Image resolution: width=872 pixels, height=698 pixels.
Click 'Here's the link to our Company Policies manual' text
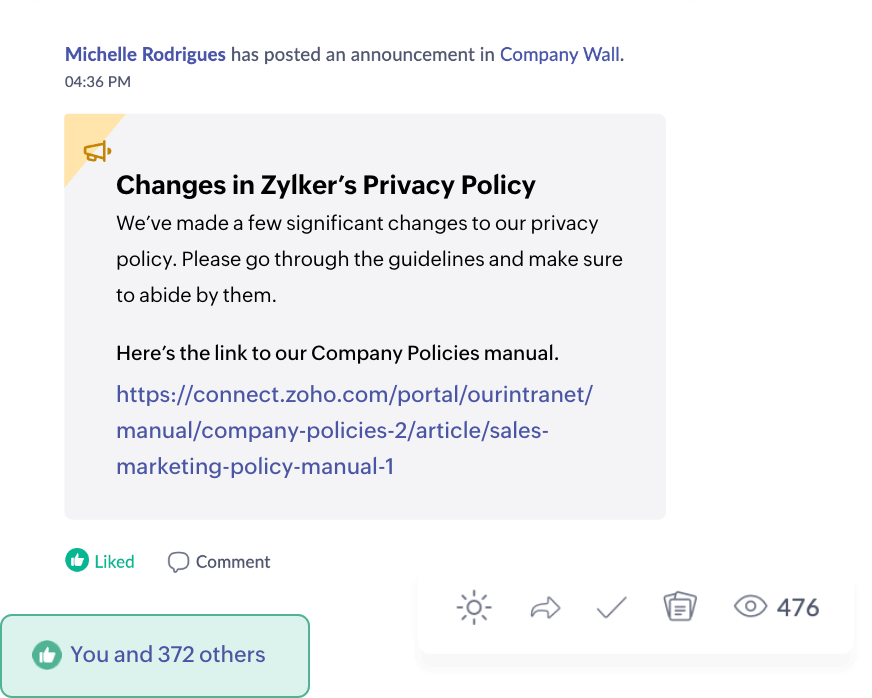pos(338,353)
